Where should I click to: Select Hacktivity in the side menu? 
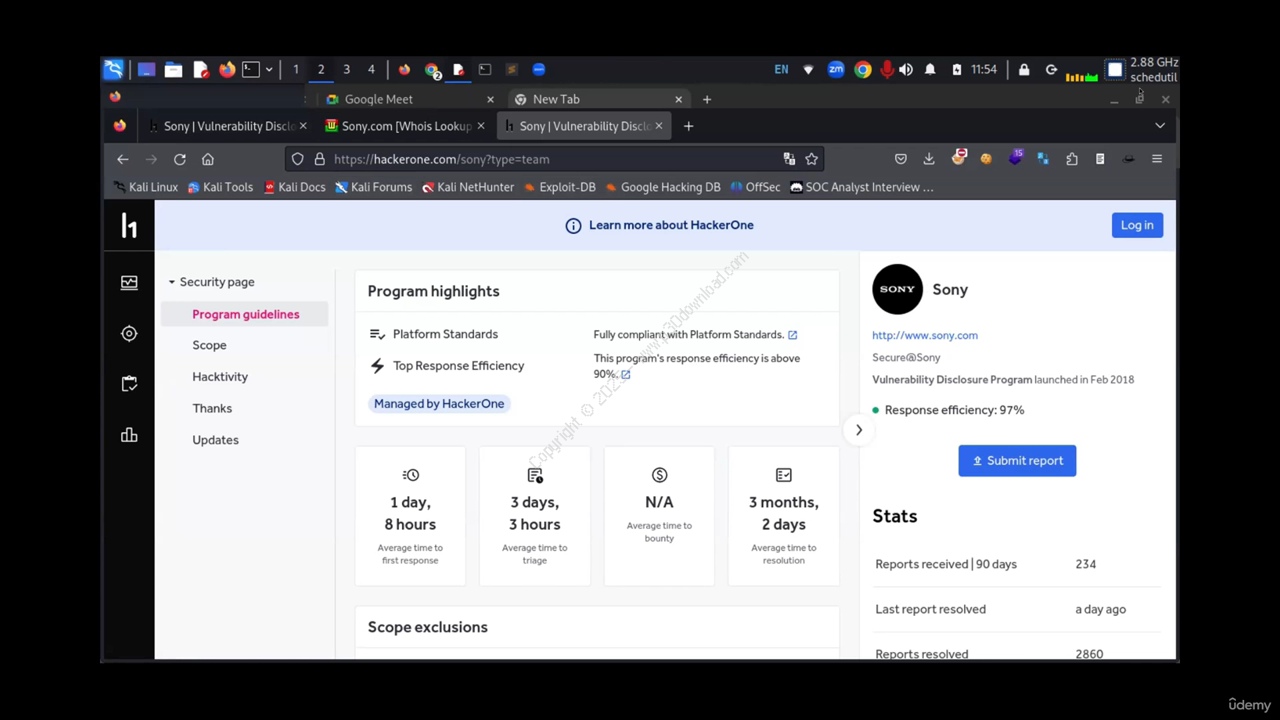coord(220,377)
